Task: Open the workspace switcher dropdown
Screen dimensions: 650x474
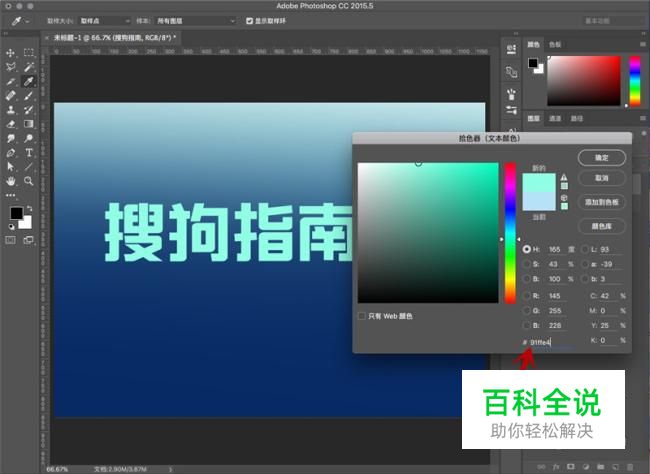Action: click(614, 21)
